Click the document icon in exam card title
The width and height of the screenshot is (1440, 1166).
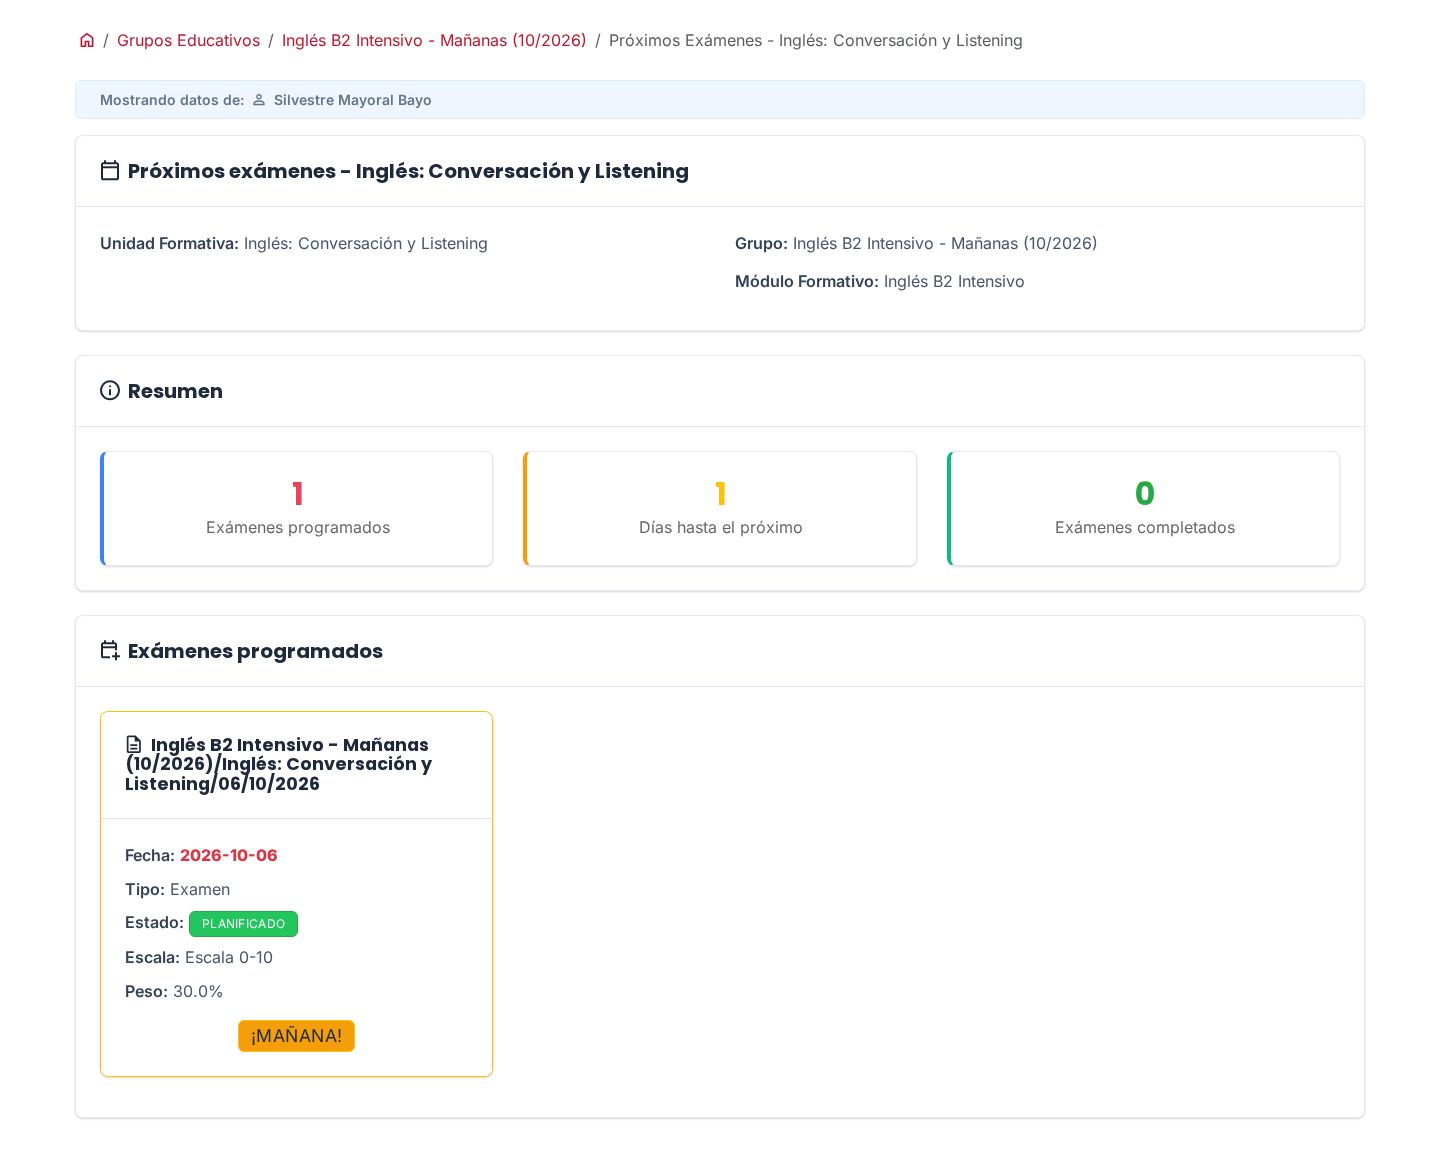(x=134, y=745)
